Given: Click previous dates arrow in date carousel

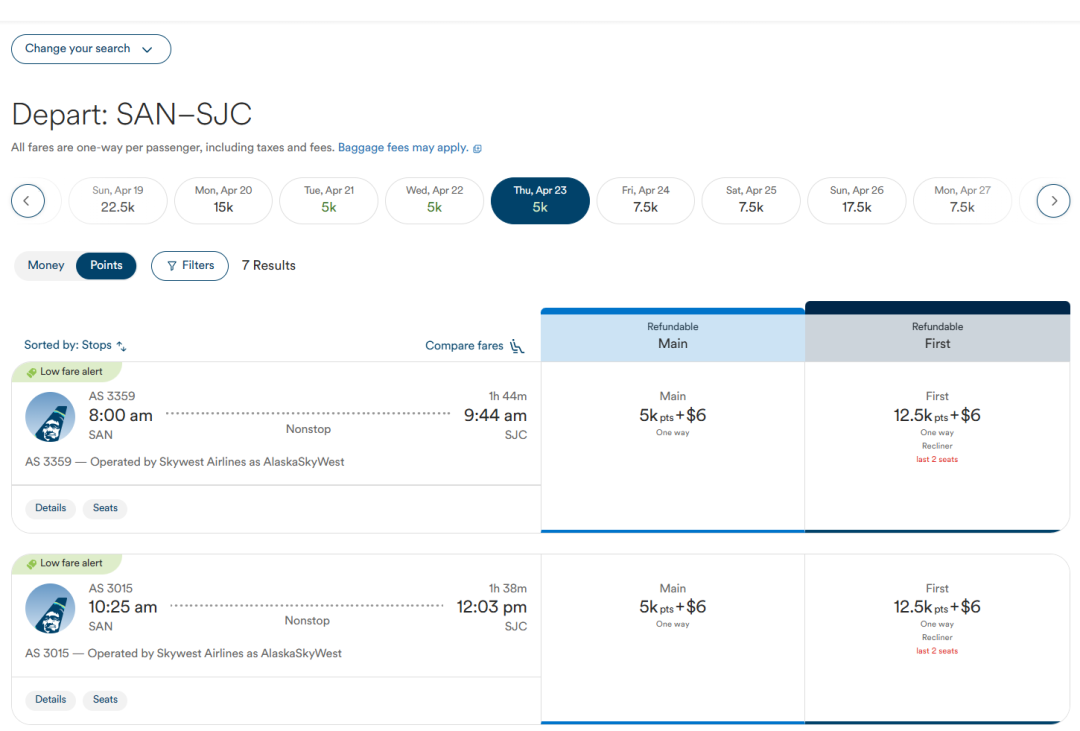Looking at the screenshot, I should (28, 201).
